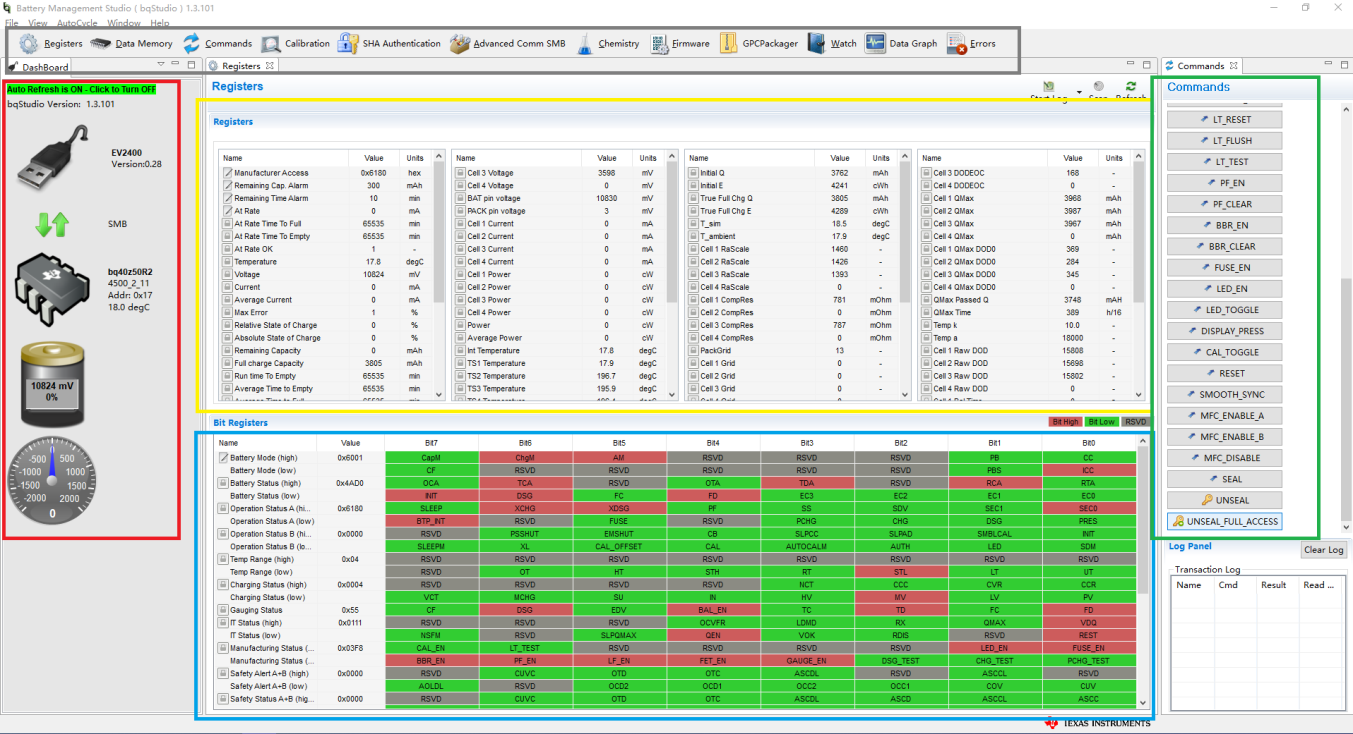This screenshot has width=1353, height=734.
Task: Open the Start Log dropdown arrow
Action: pos(1079,94)
